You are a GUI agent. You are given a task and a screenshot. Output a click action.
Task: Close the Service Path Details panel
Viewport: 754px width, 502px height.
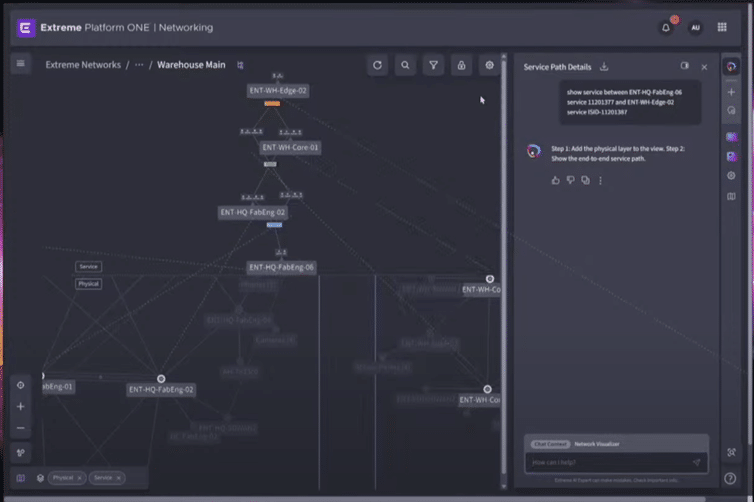[x=704, y=67]
